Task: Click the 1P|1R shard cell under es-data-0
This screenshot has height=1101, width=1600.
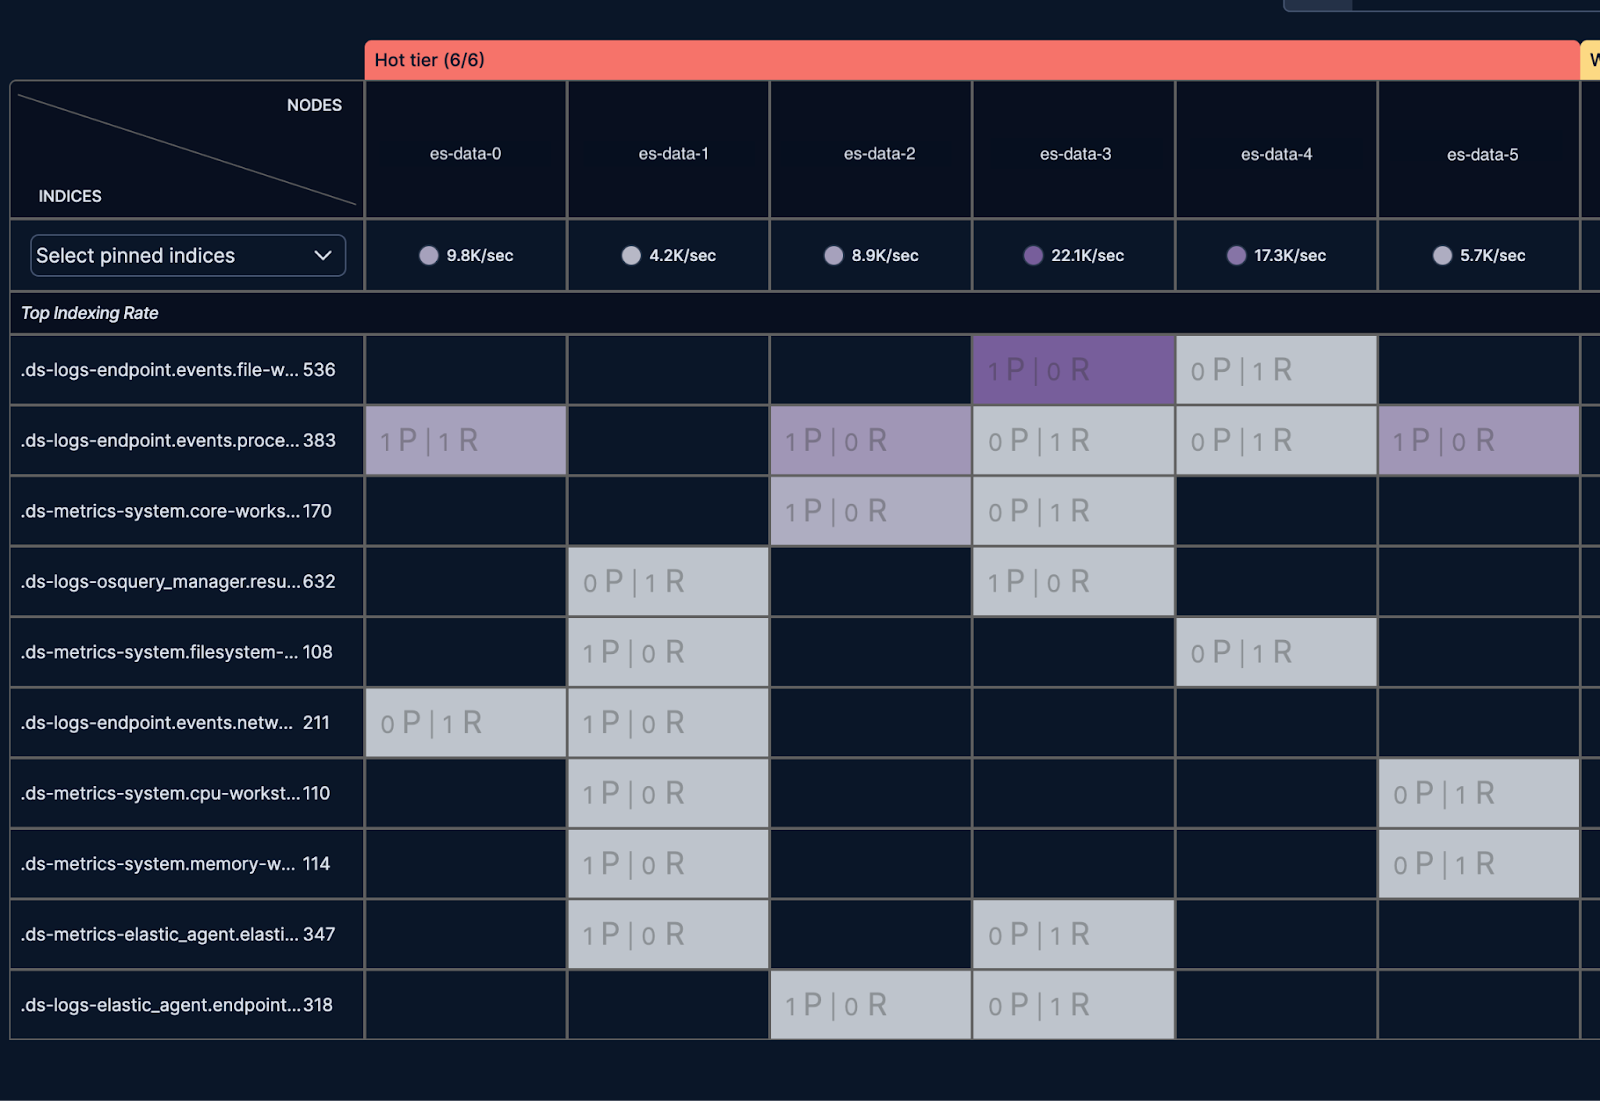Action: pyautogui.click(x=466, y=440)
